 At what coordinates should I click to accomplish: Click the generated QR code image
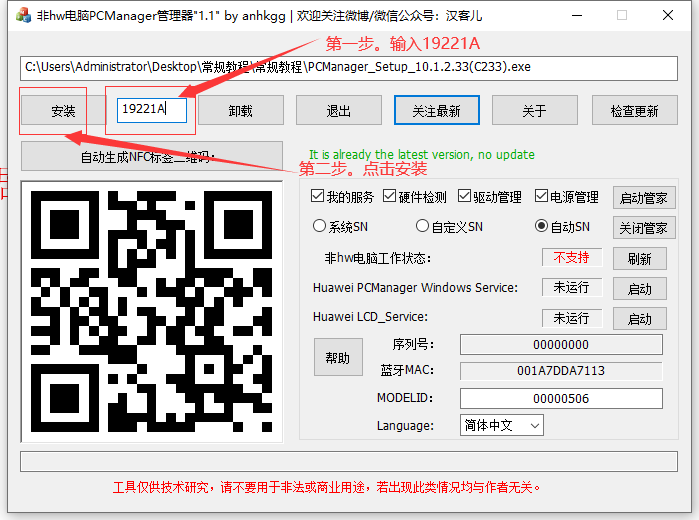click(152, 311)
